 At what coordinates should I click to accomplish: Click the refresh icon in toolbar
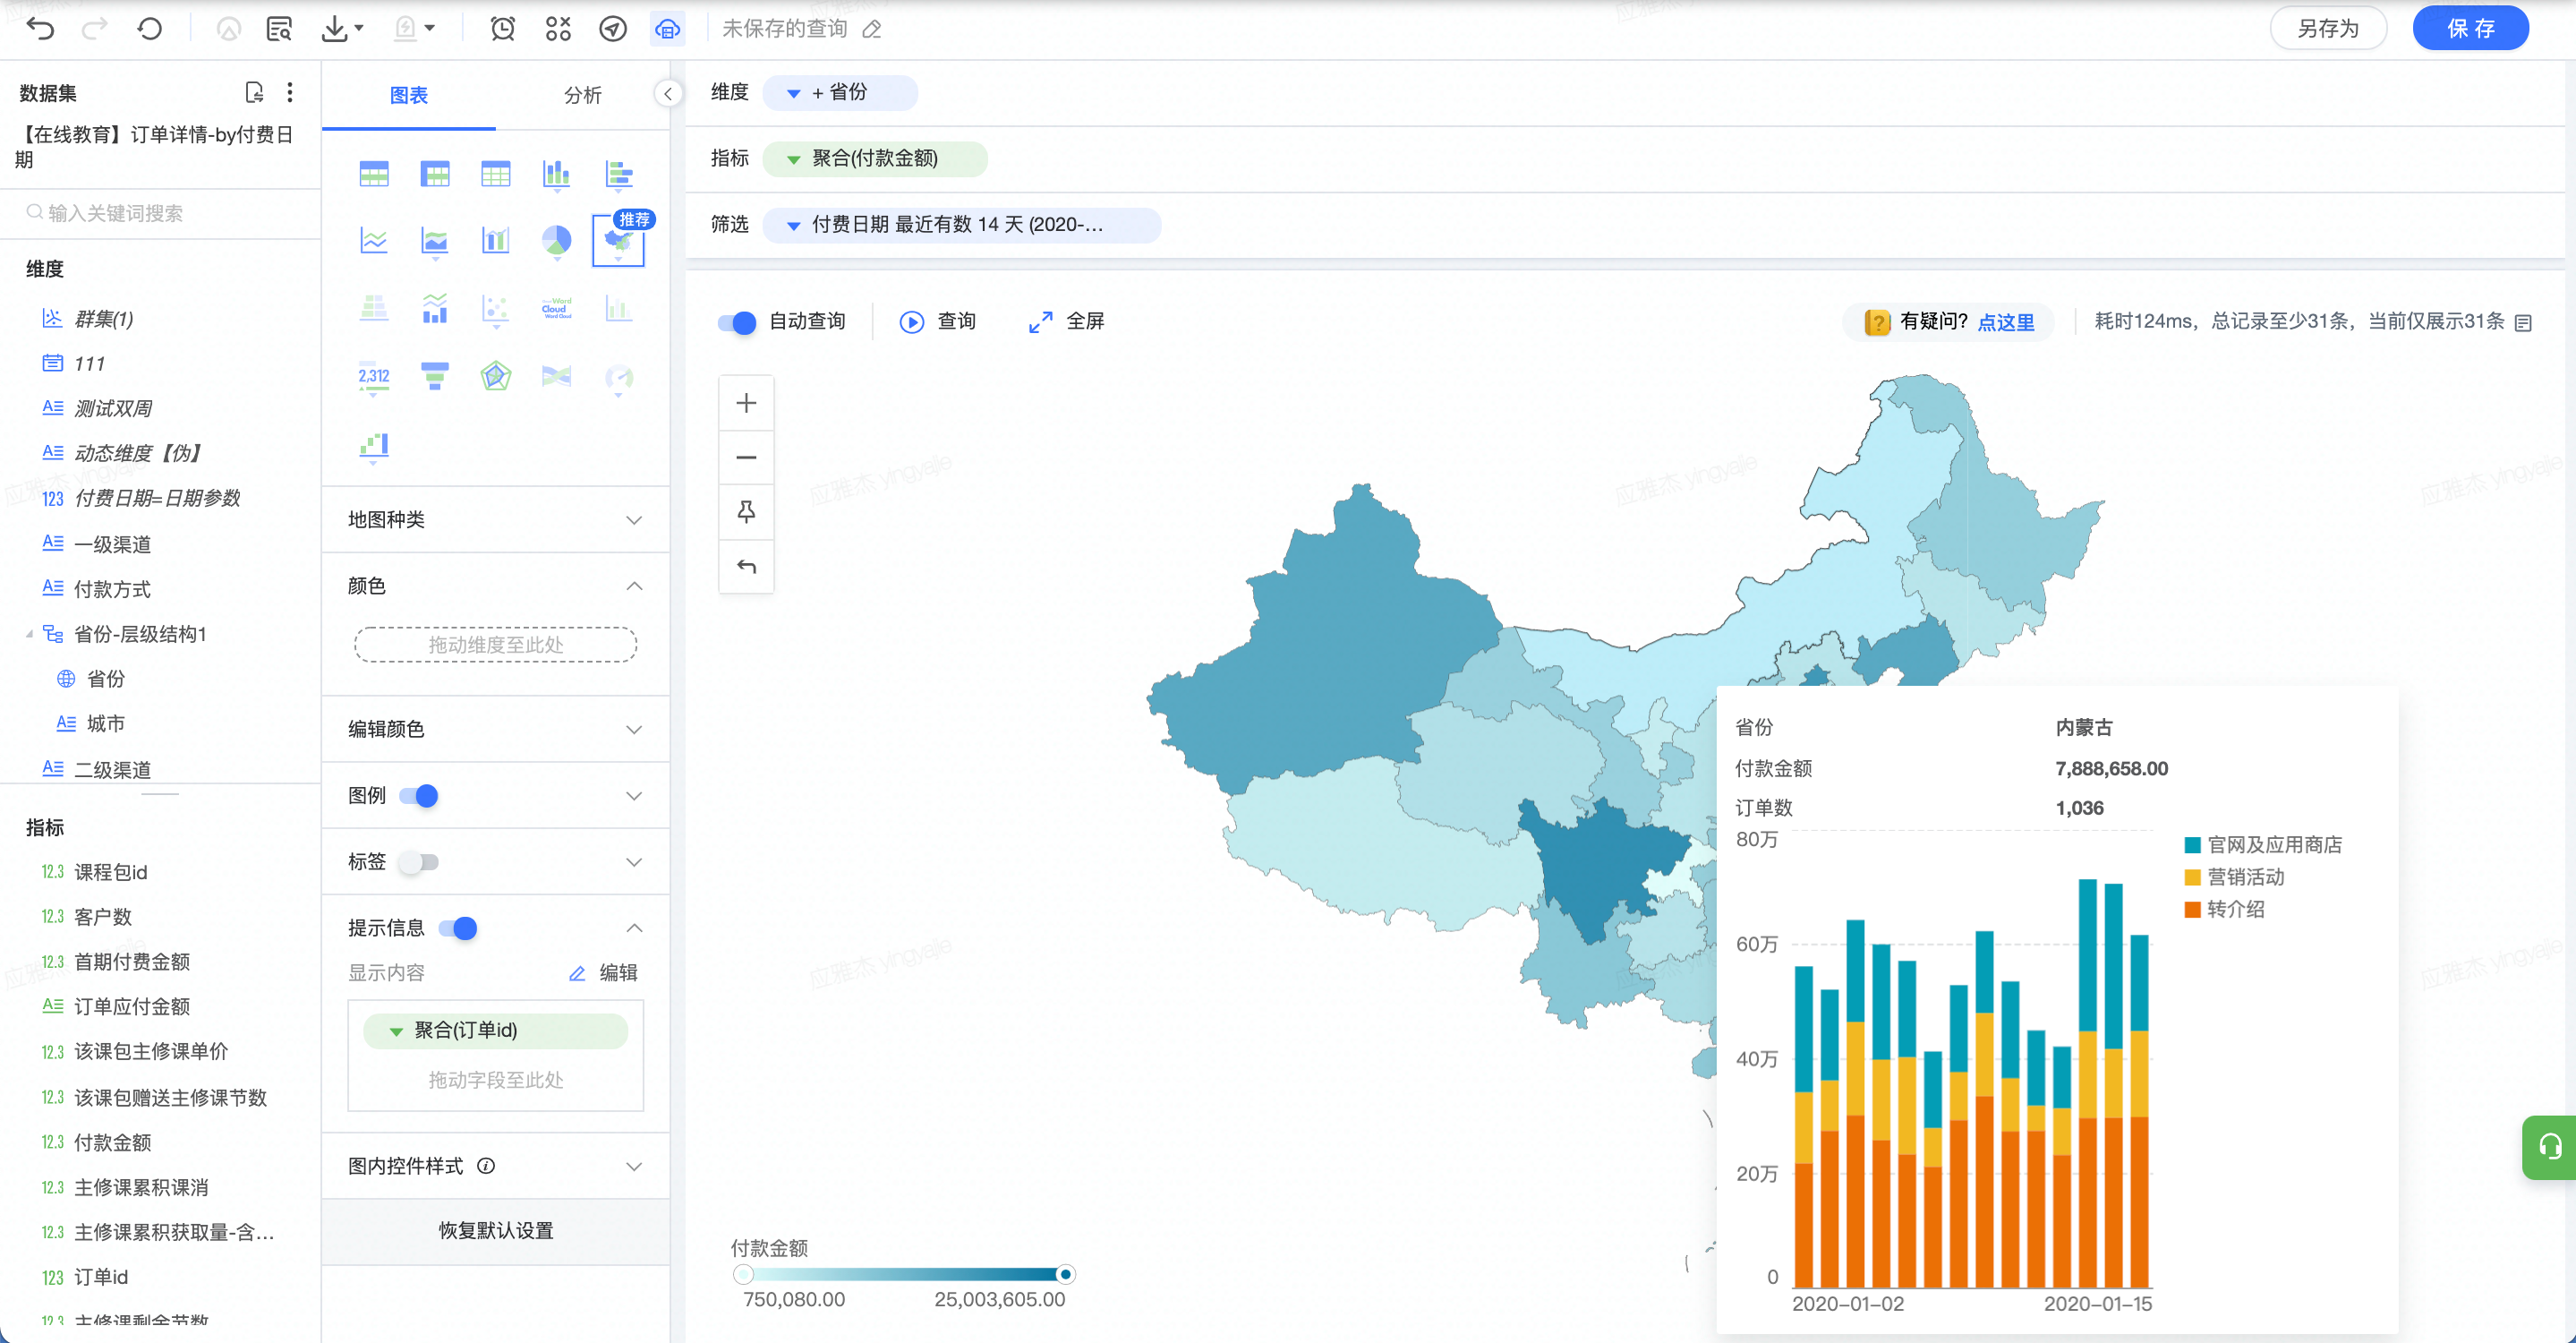(x=150, y=28)
